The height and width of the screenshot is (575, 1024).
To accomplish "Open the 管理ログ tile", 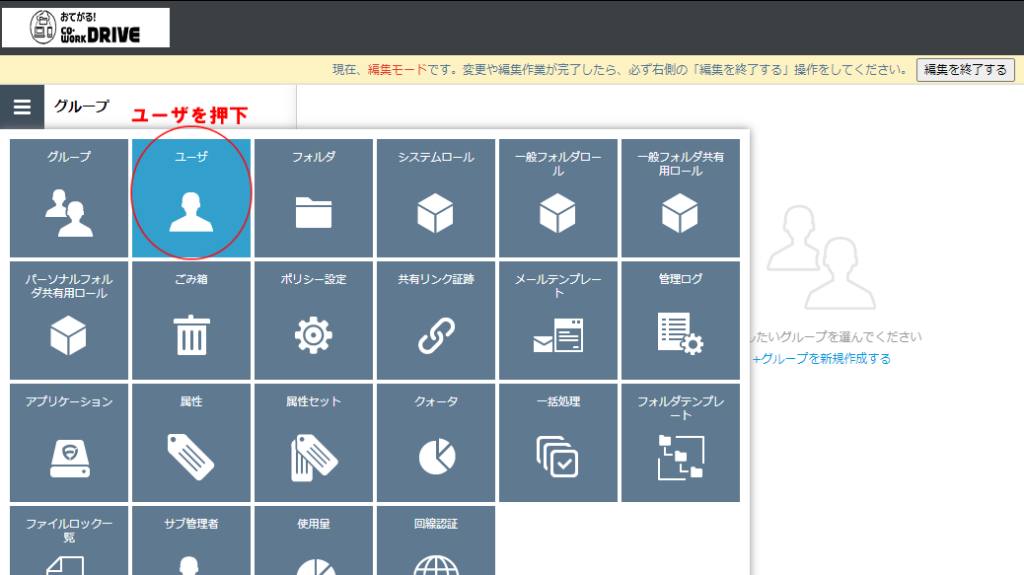I will [680, 320].
